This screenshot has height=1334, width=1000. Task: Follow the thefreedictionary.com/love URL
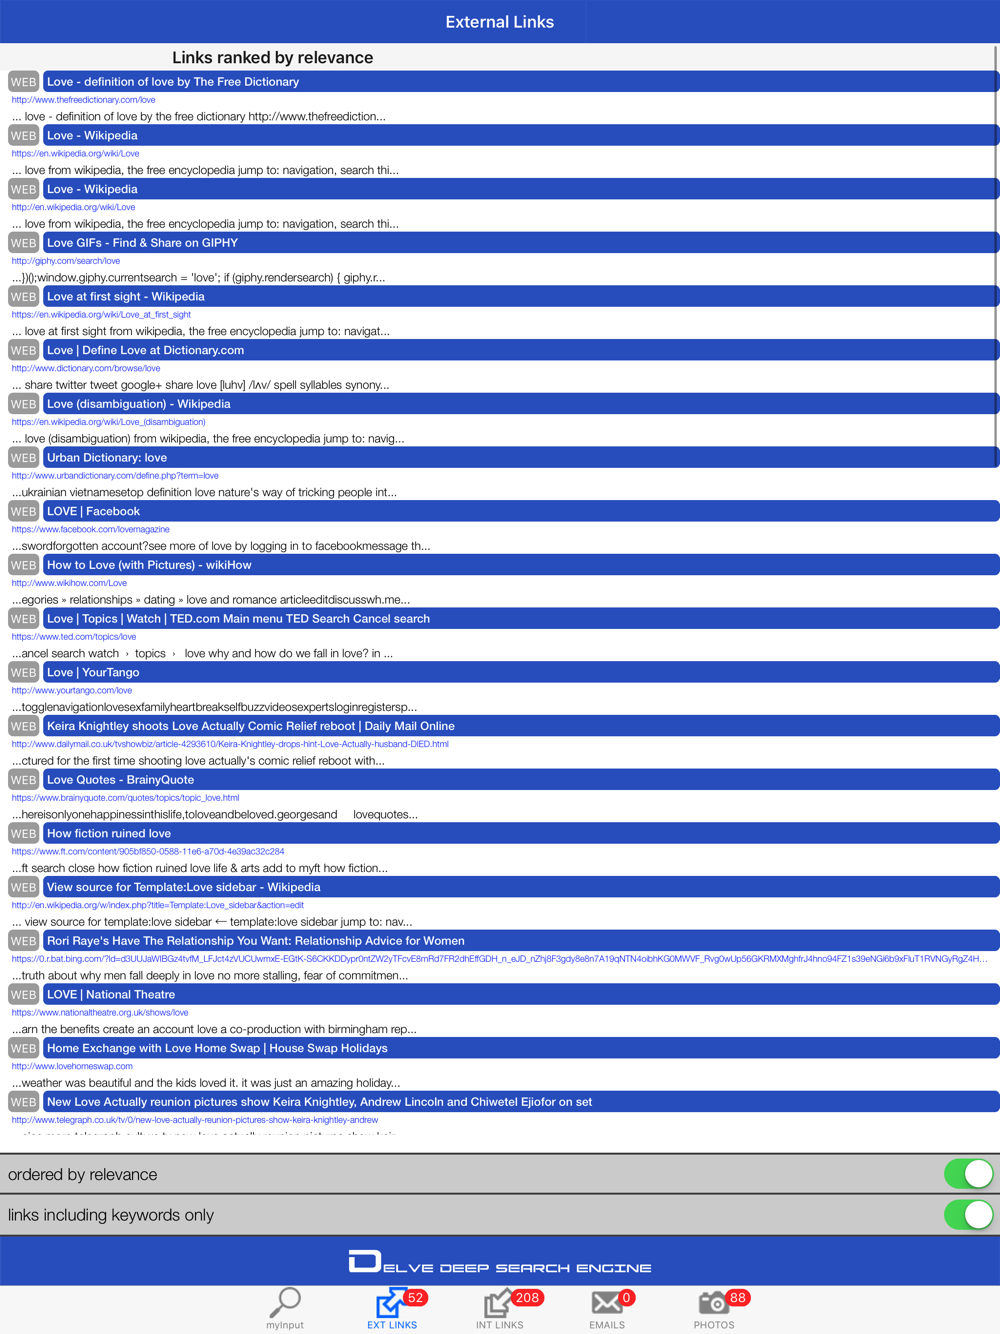pyautogui.click(x=84, y=100)
